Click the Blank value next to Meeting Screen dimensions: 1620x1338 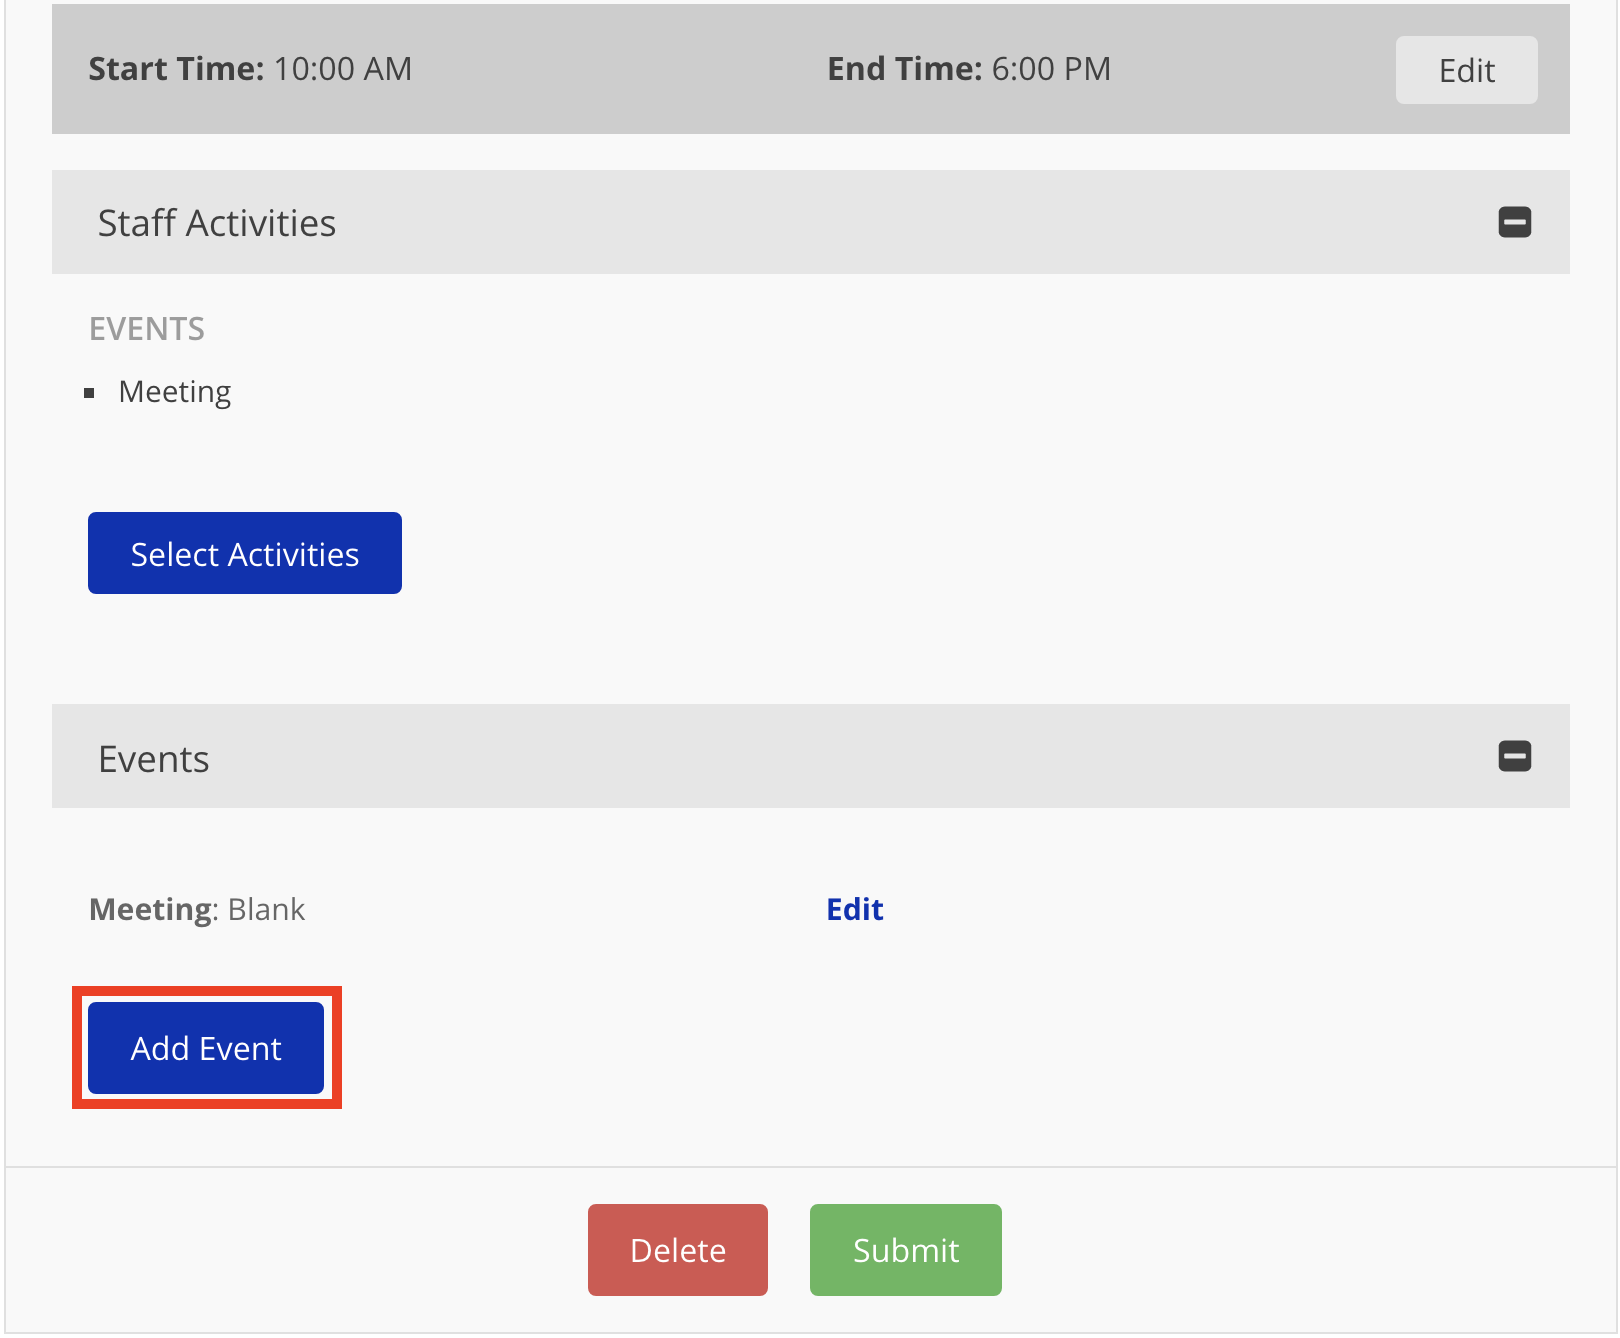click(266, 909)
